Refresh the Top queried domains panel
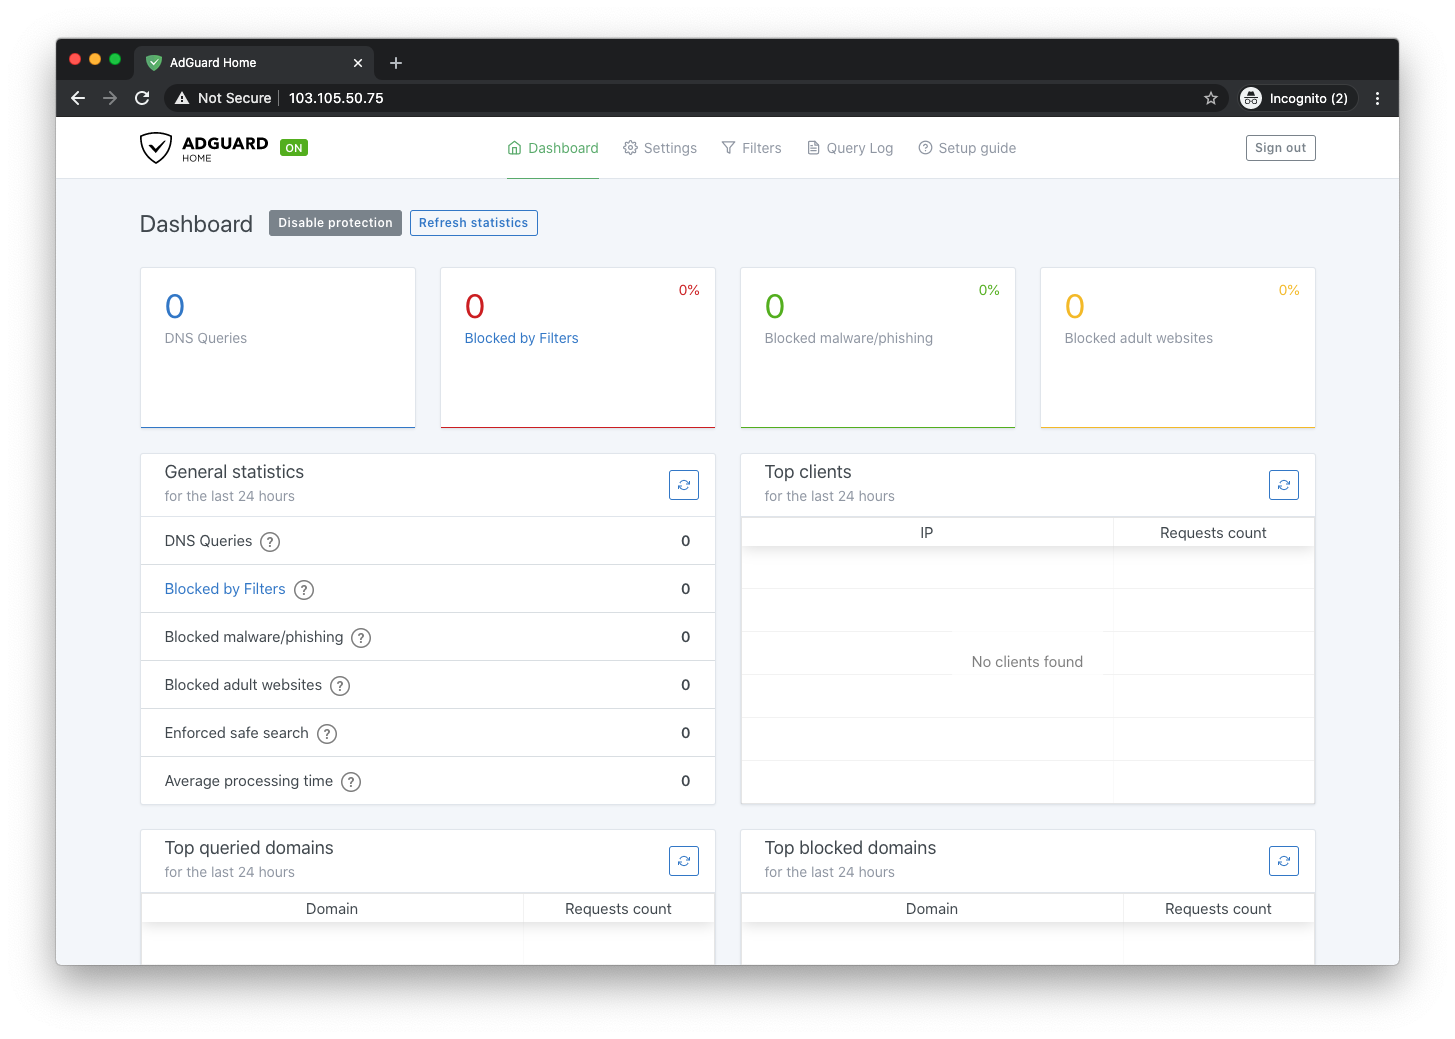Viewport: 1455px width, 1039px height. 683,861
